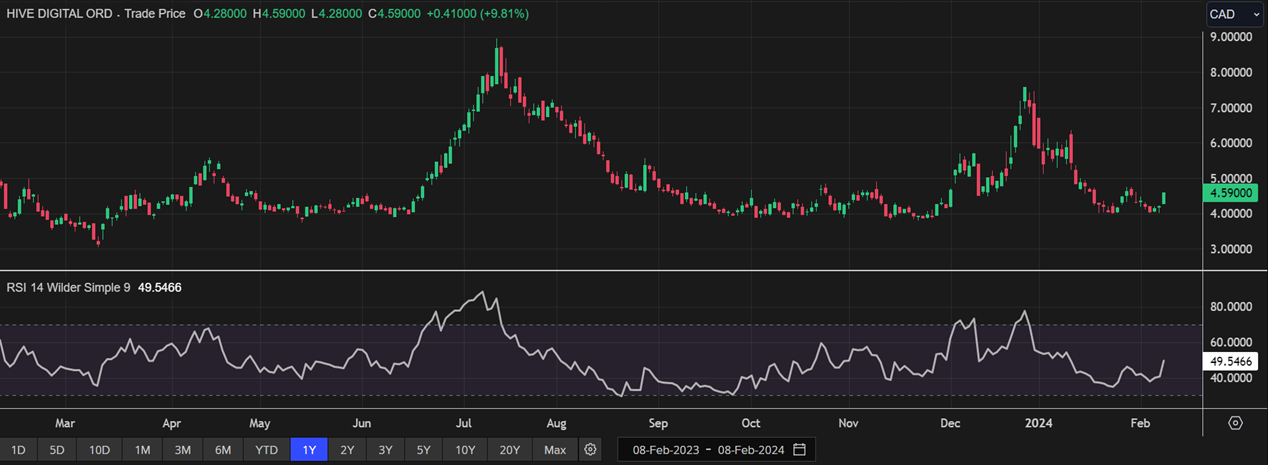Show year-to-date with YTD button
This screenshot has height=465, width=1268.
coord(266,450)
